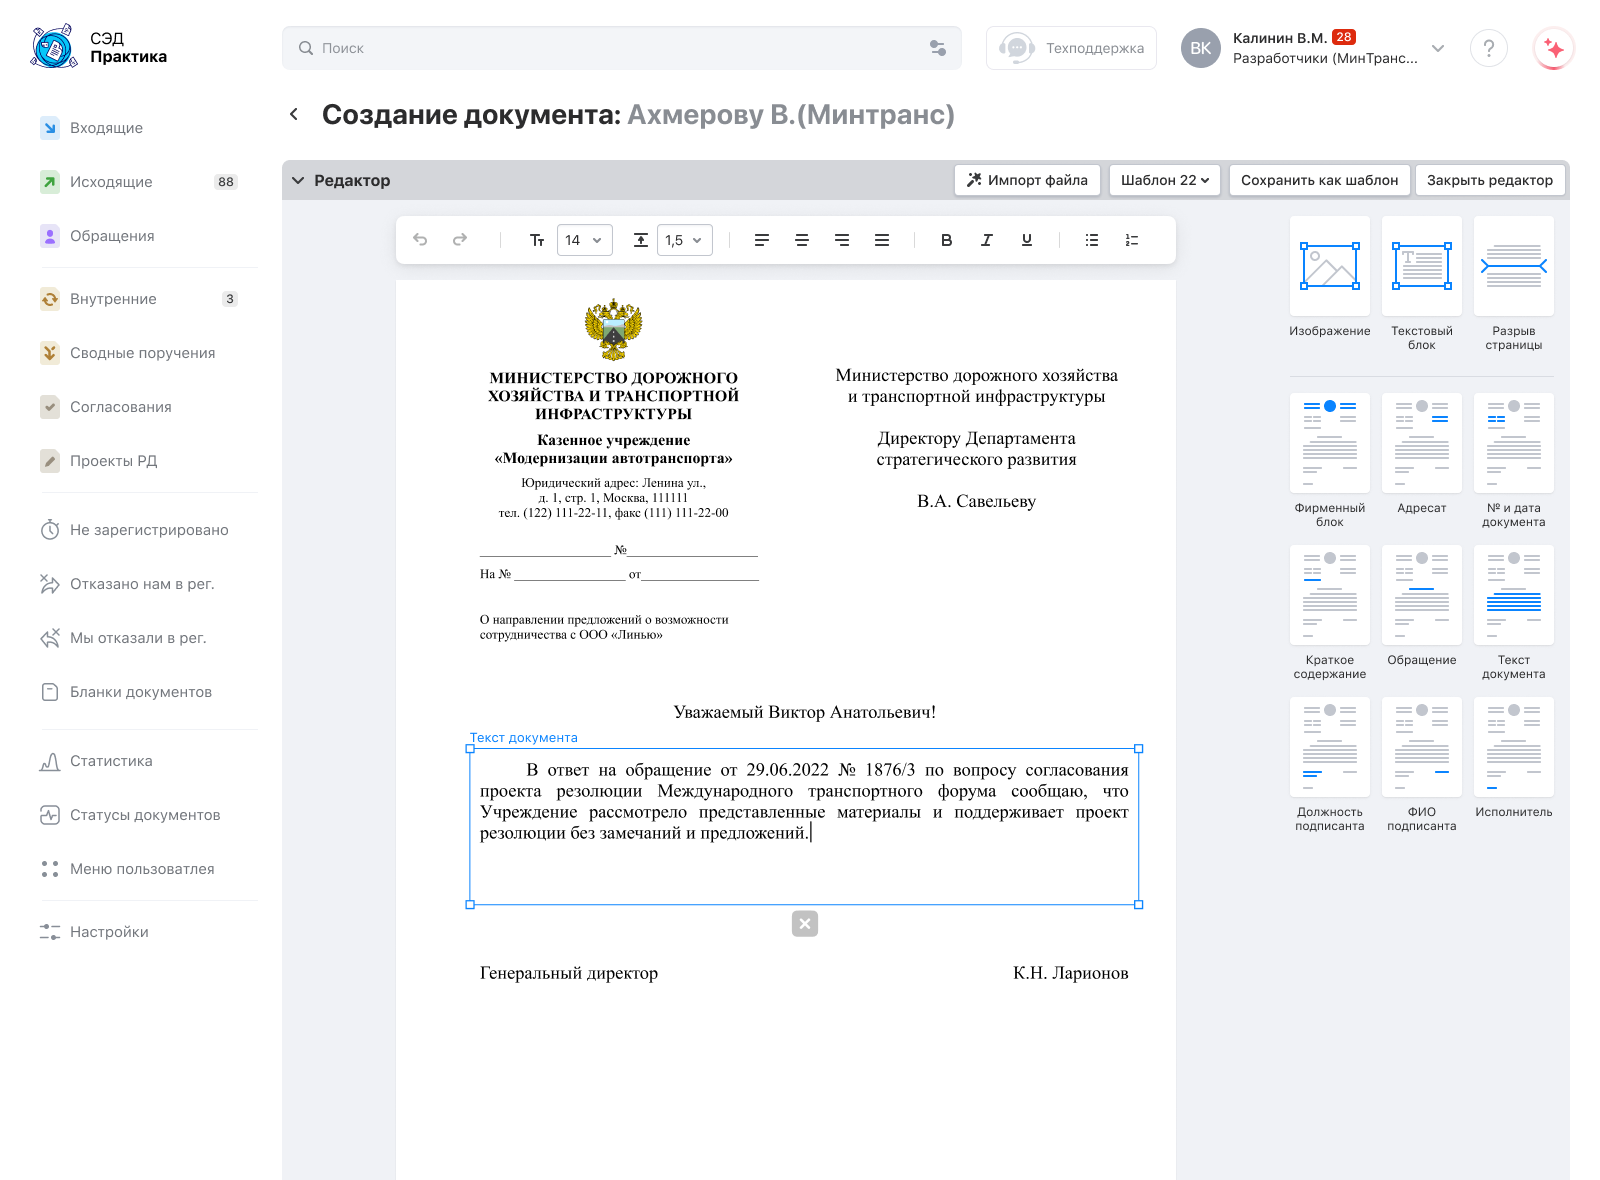Open the font size 14 dropdown

[584, 240]
